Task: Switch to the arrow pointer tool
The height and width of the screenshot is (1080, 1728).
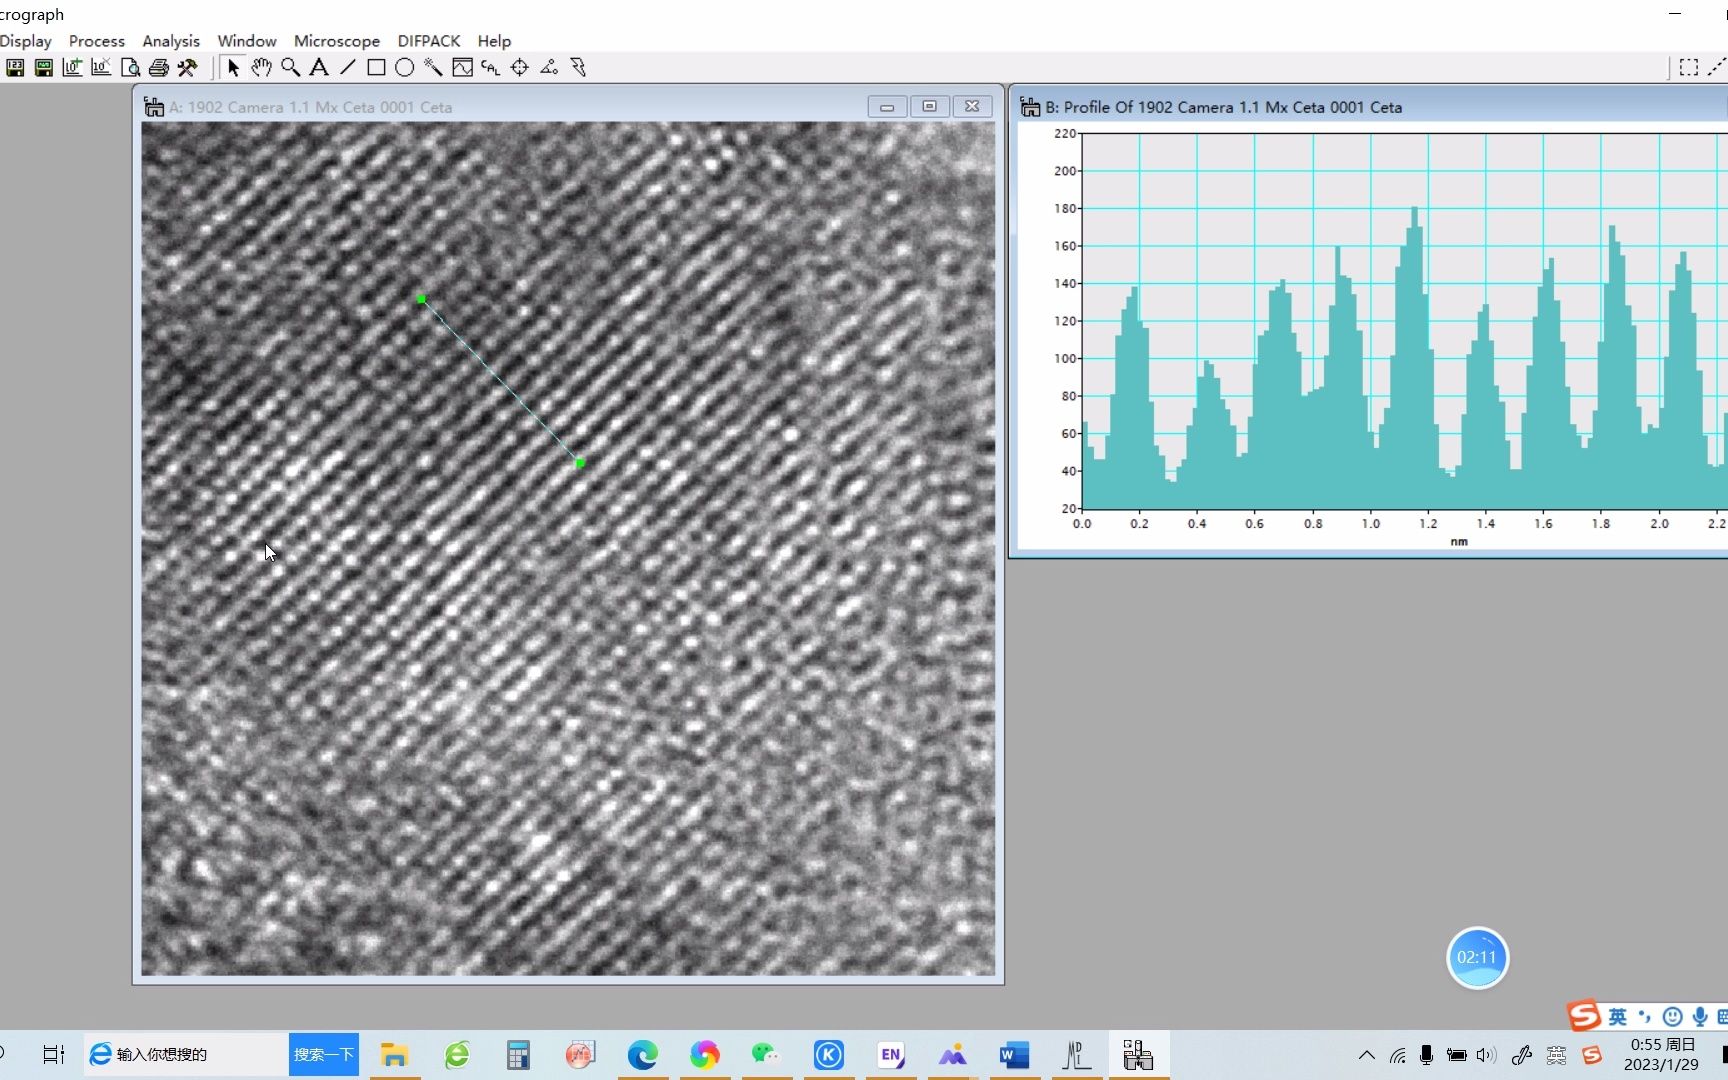Action: (x=232, y=67)
